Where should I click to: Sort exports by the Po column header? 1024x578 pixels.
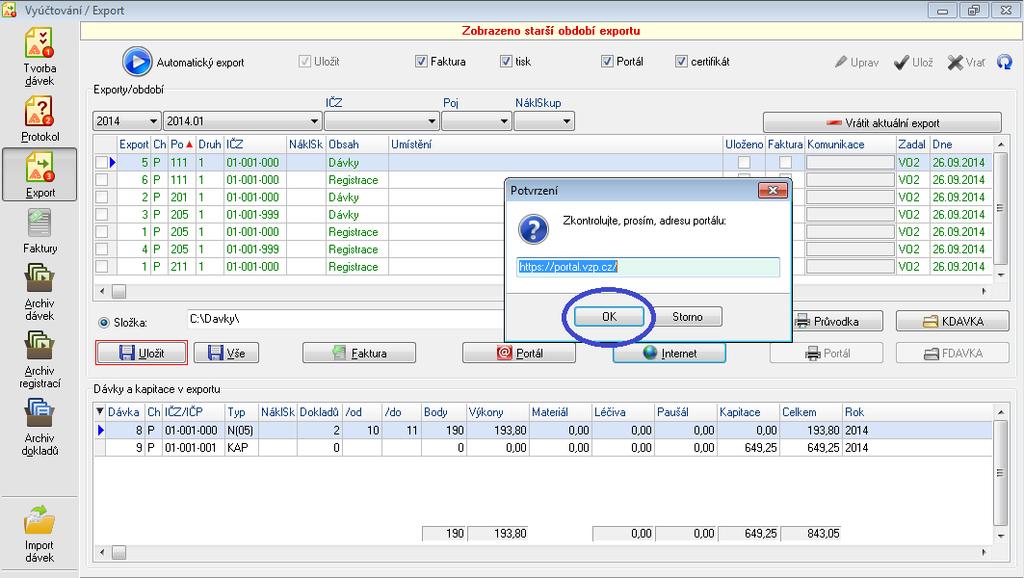[x=182, y=144]
